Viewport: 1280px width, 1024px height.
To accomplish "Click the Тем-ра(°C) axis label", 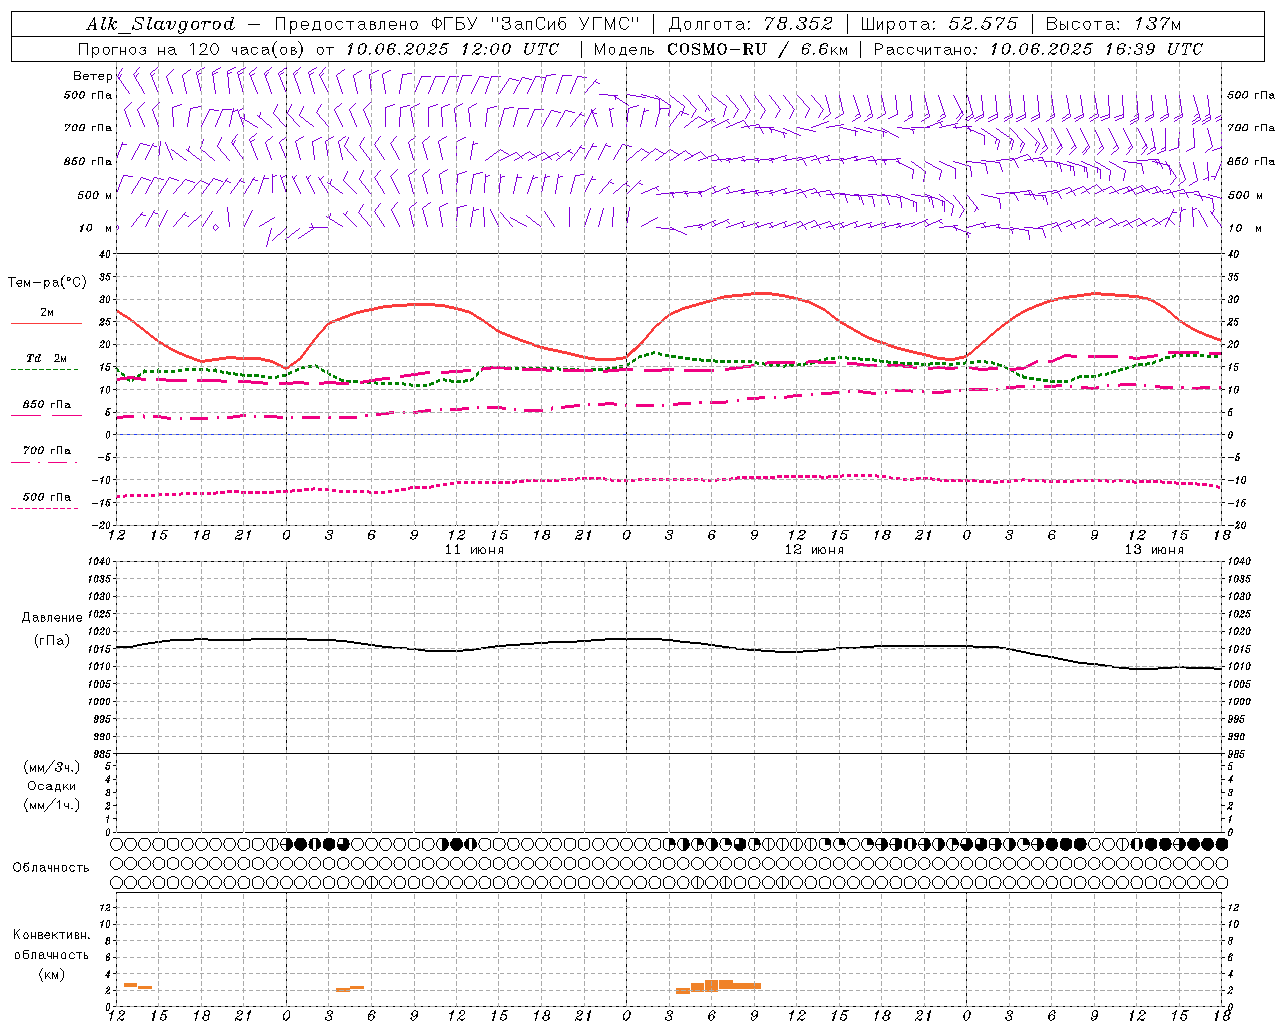I will pos(47,283).
